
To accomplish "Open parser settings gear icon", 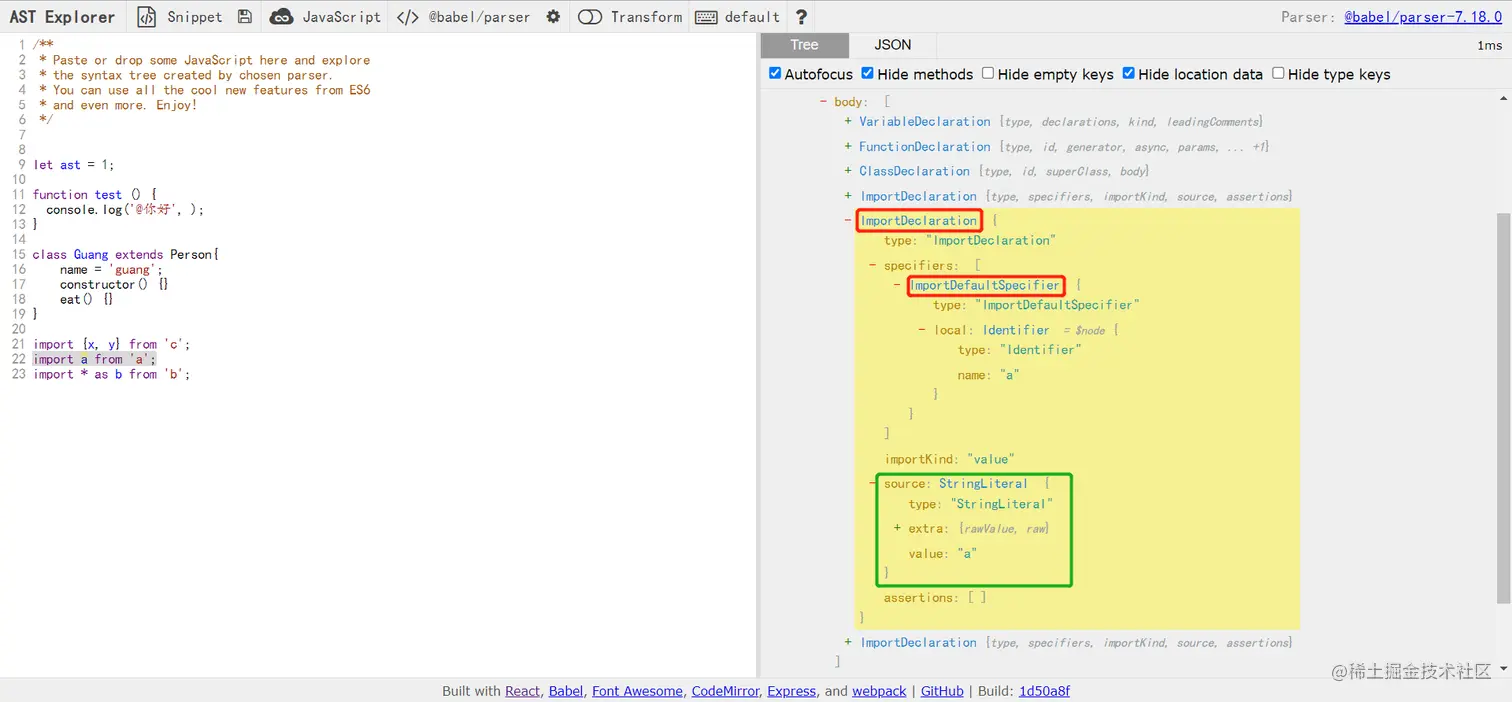I will [553, 17].
